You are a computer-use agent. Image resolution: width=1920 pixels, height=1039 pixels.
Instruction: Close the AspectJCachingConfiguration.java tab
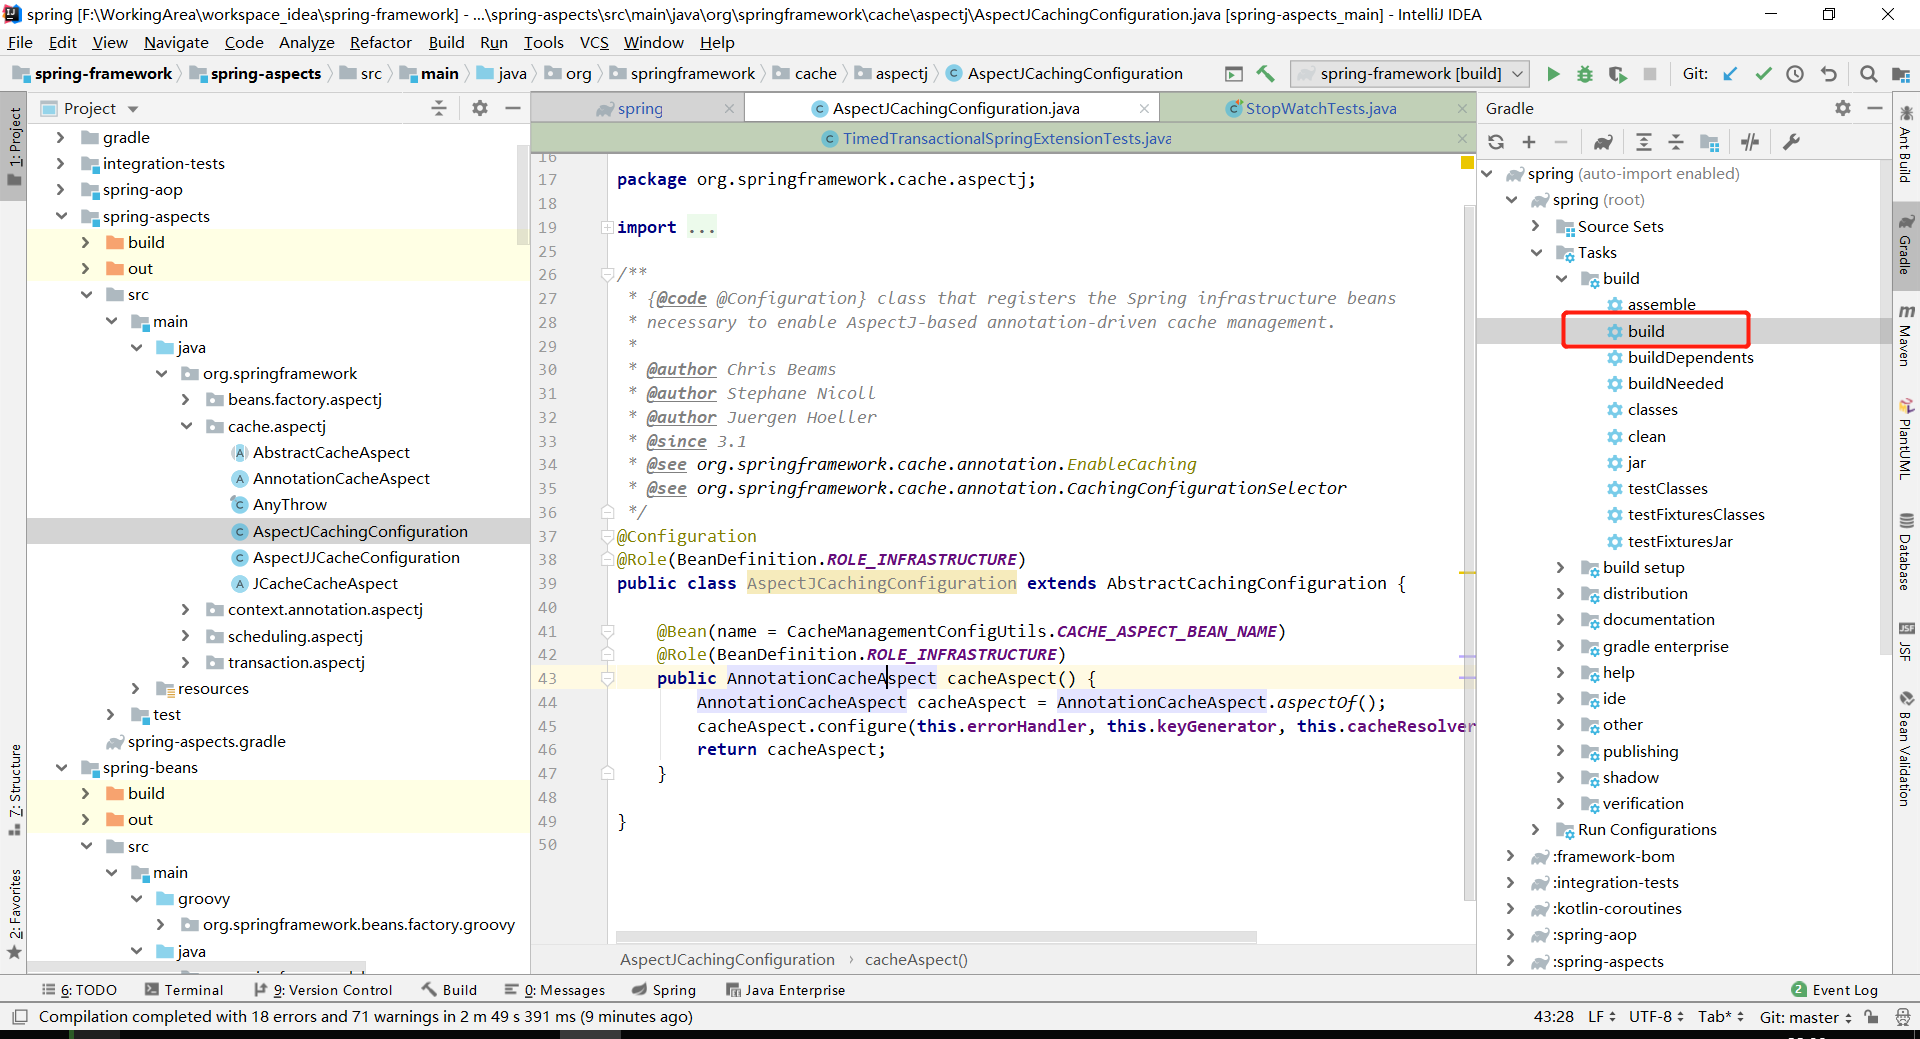pos(1144,108)
